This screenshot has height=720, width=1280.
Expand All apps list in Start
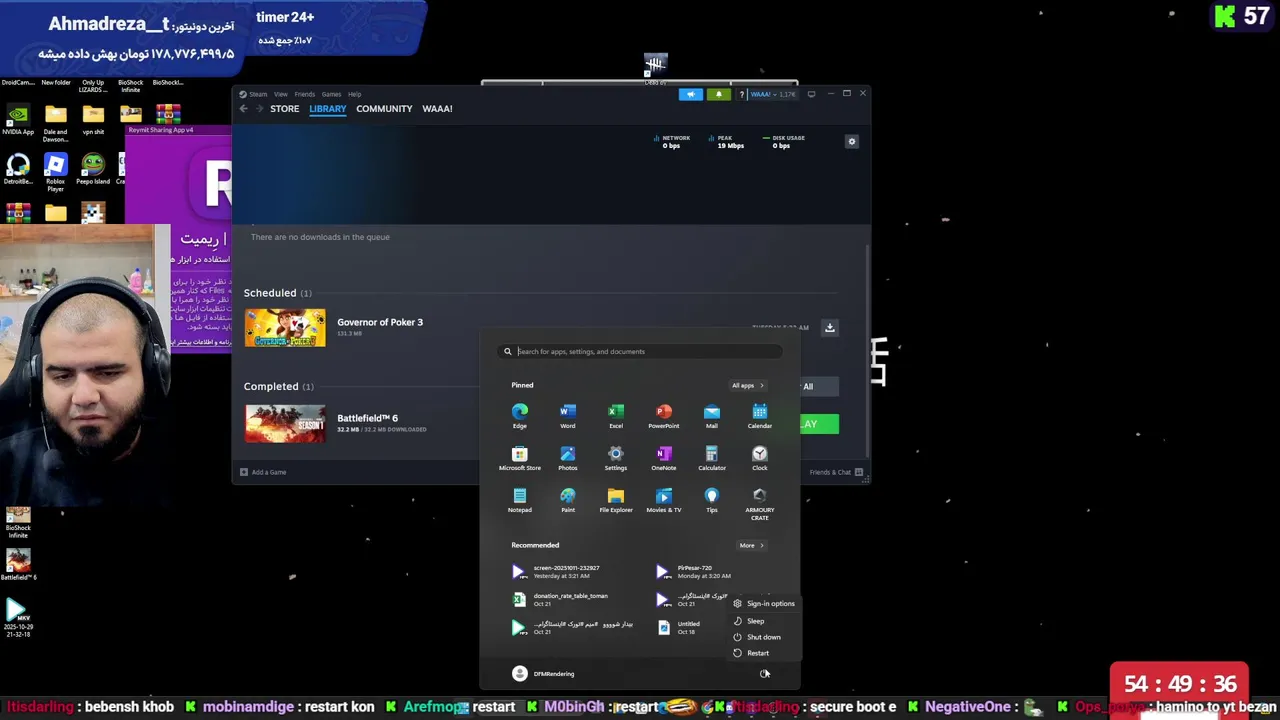[x=747, y=386]
